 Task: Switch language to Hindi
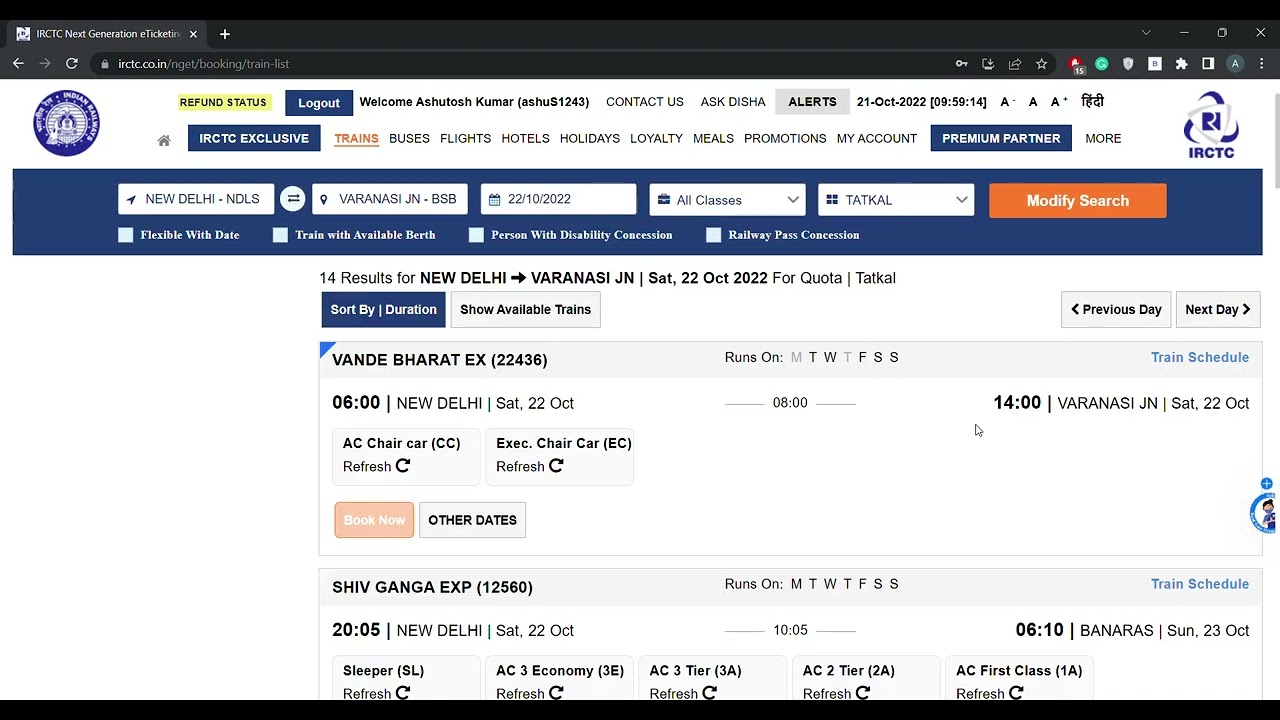(x=1092, y=102)
